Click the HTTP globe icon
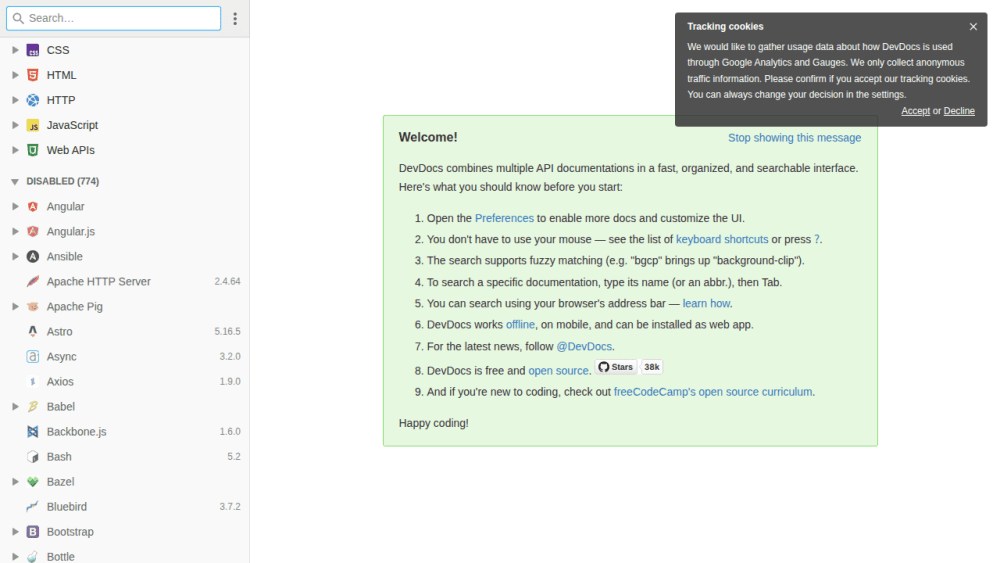Image resolution: width=1000 pixels, height=563 pixels. [x=33, y=100]
